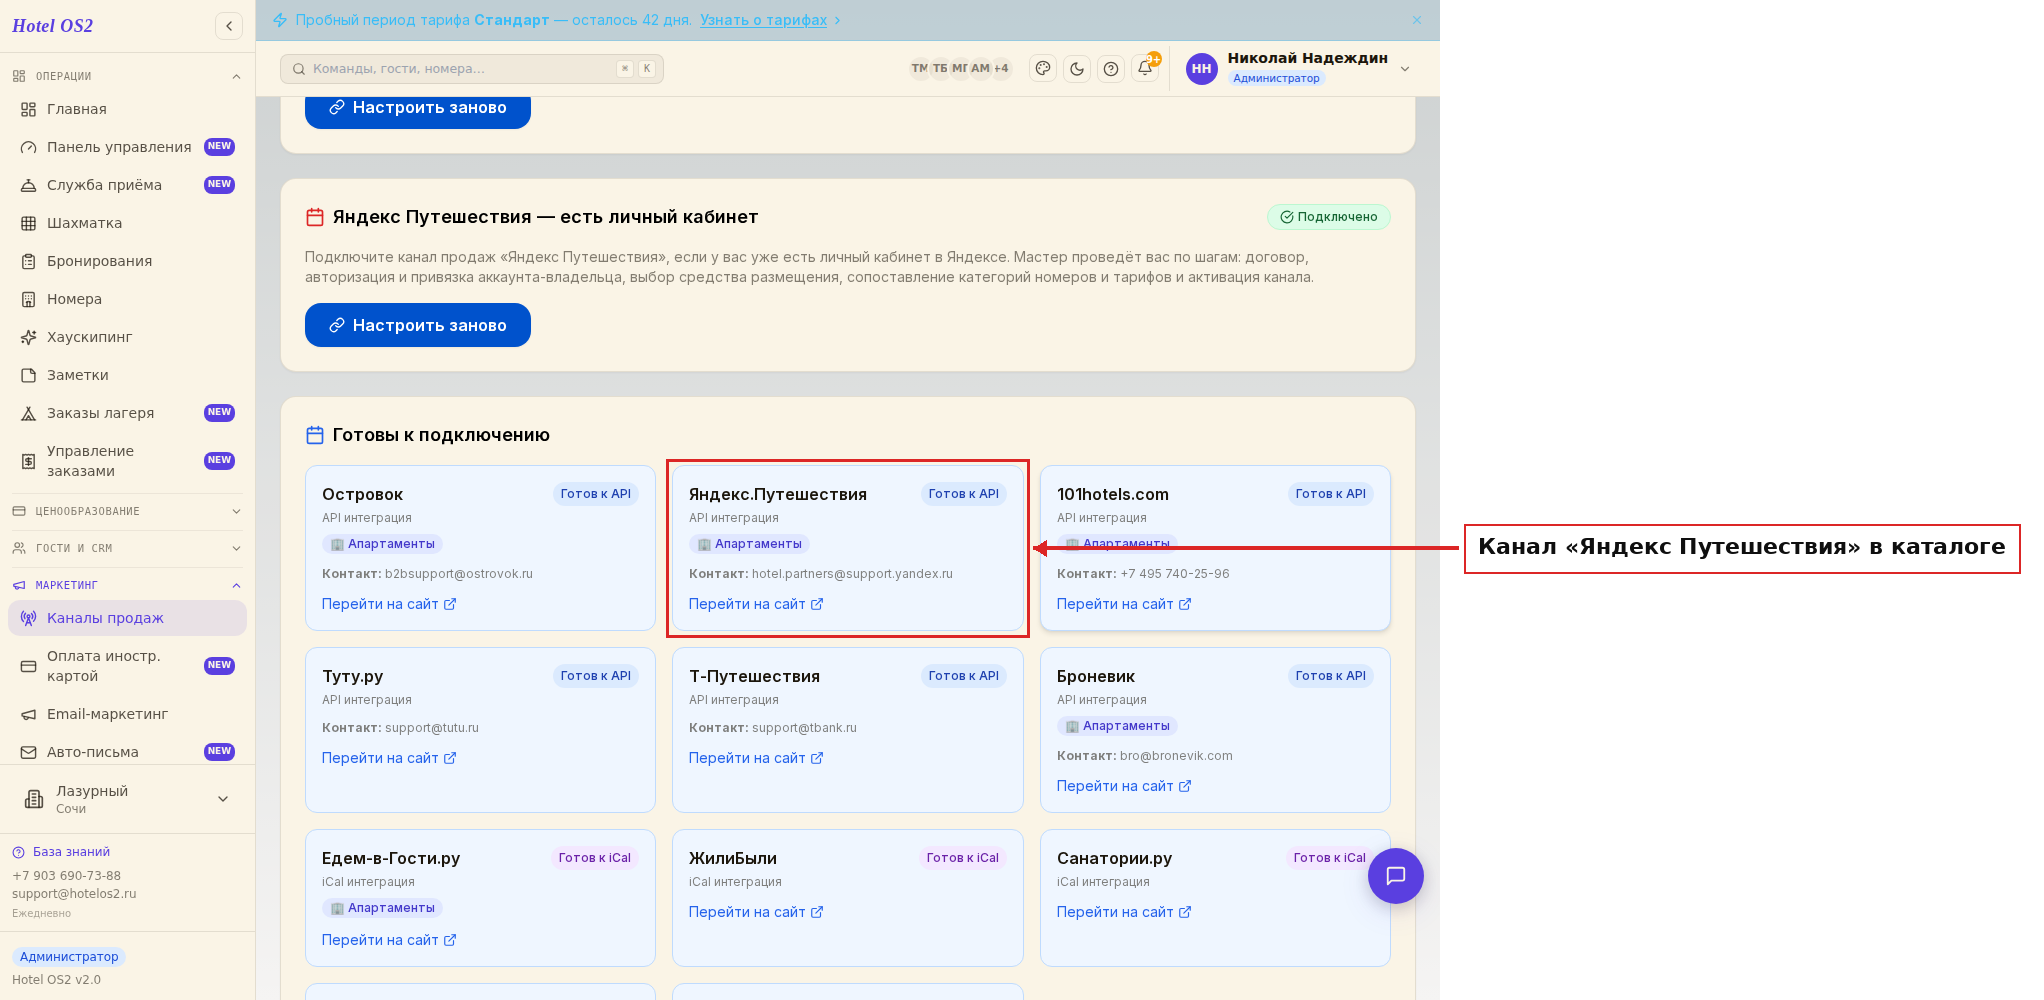
Task: Open Авто-письма menu item
Action: [127, 752]
